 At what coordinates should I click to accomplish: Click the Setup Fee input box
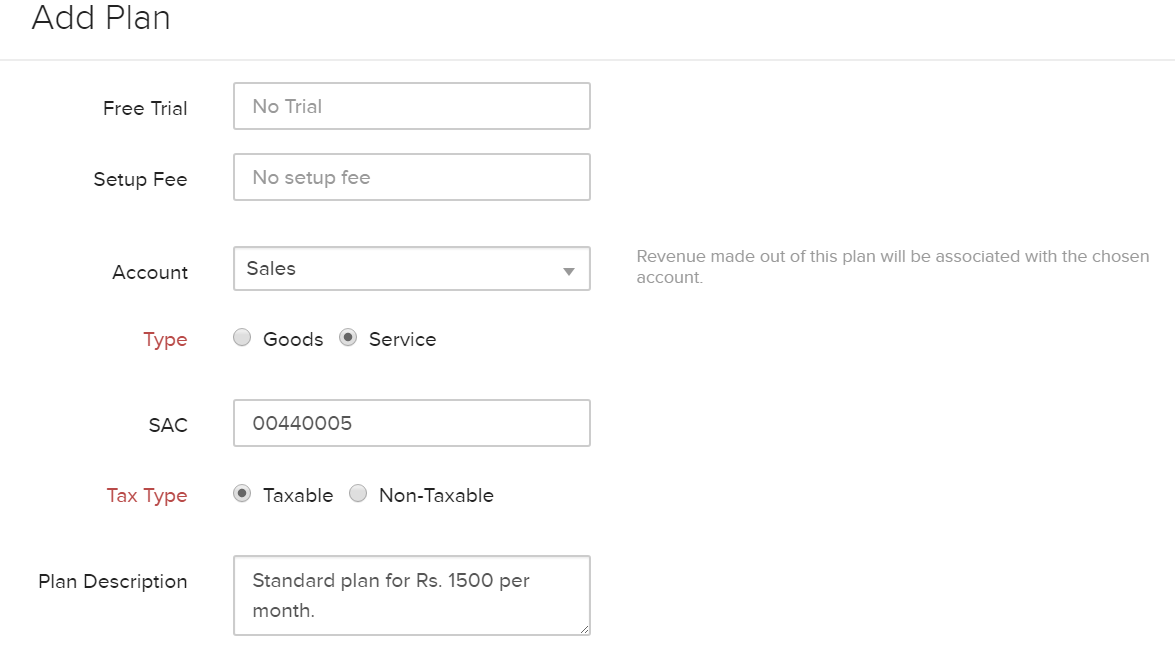(411, 176)
